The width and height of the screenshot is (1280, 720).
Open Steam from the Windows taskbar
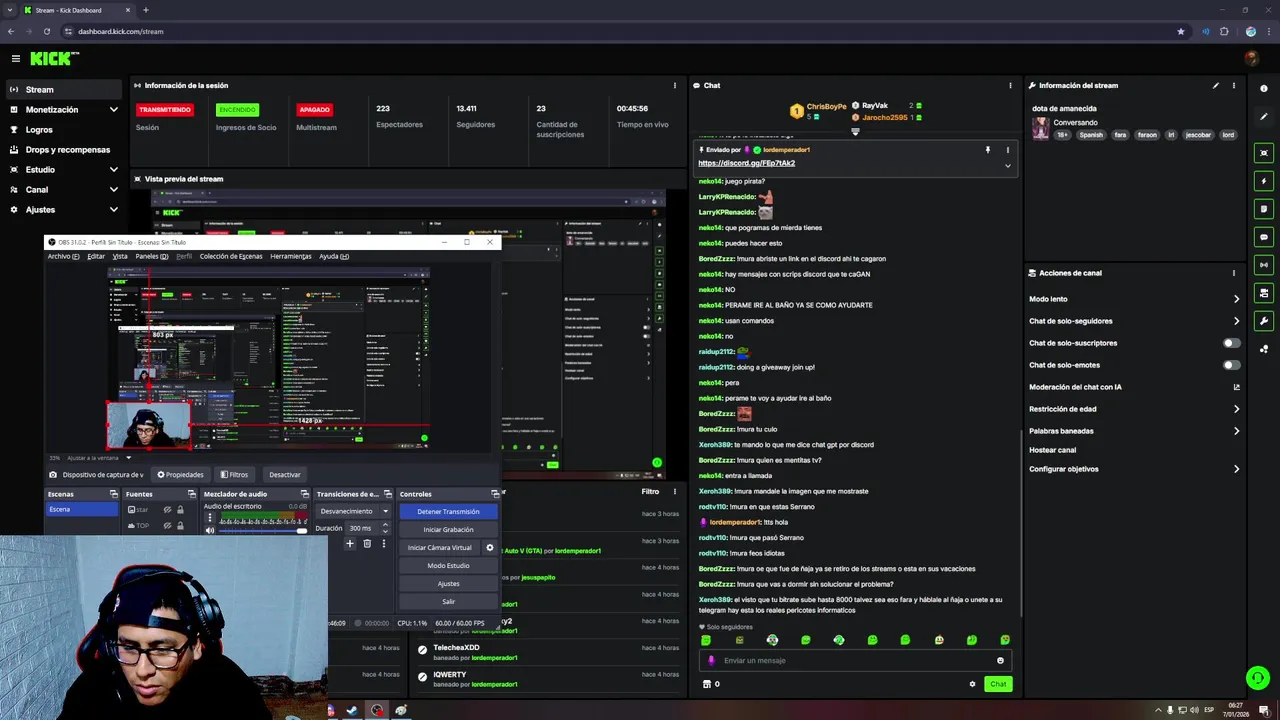point(352,710)
